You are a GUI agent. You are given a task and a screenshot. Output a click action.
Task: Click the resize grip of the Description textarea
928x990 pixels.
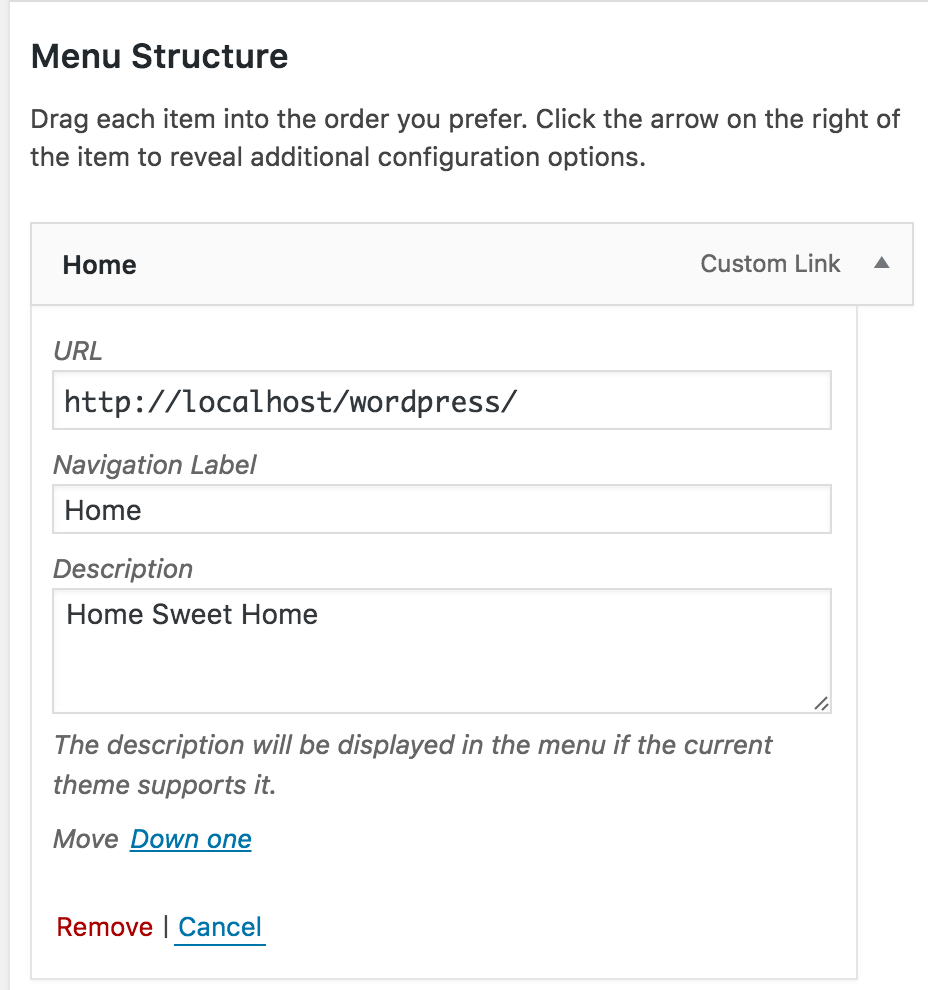(x=821, y=703)
